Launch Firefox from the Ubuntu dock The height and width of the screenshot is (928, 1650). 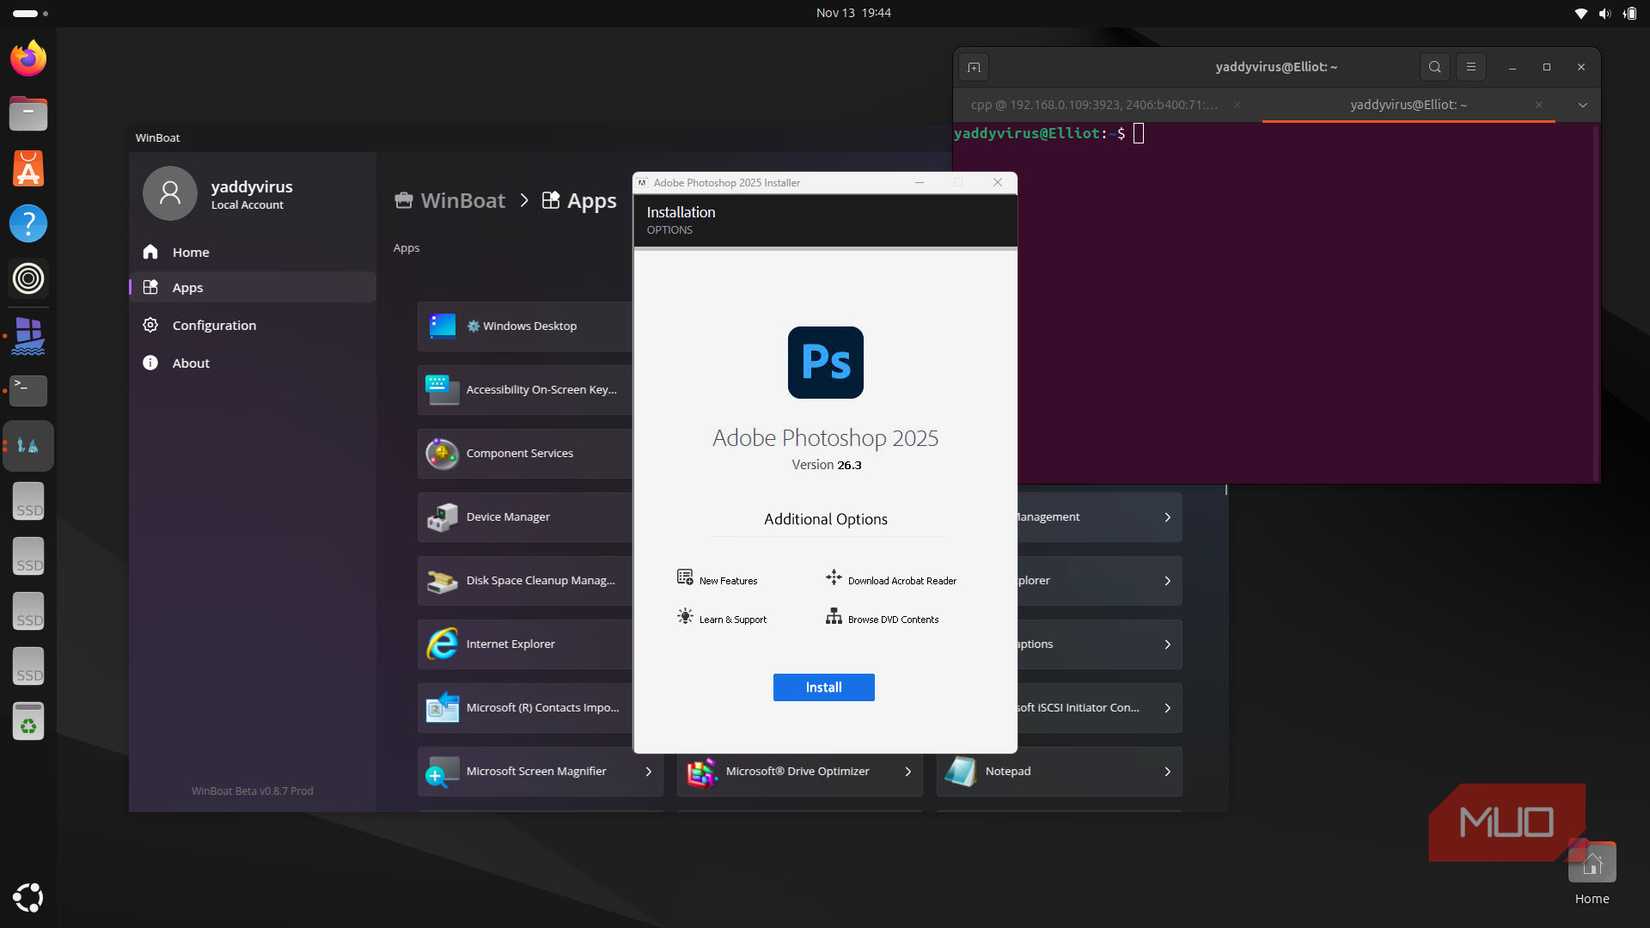(x=28, y=58)
